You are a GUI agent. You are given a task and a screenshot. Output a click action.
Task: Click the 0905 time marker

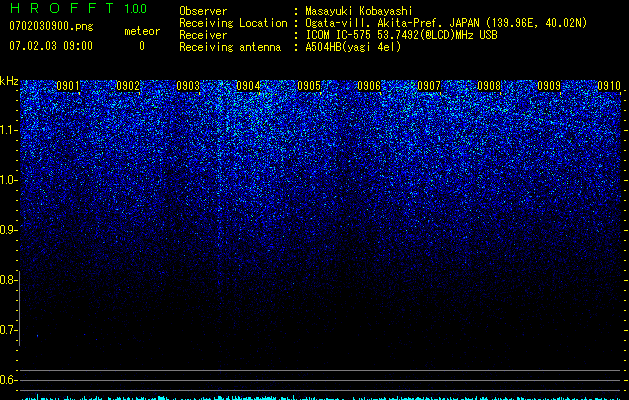(309, 86)
